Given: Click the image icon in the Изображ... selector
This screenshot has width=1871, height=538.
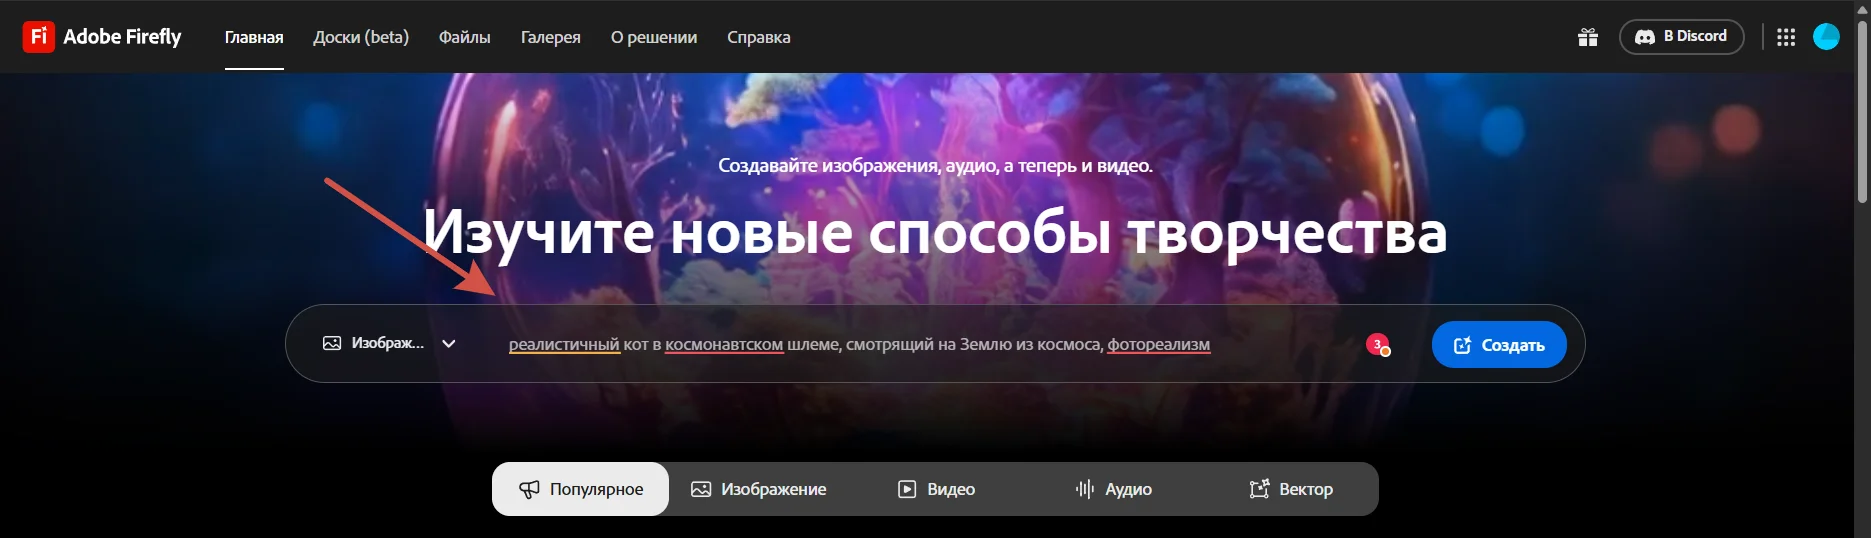Looking at the screenshot, I should tap(332, 344).
